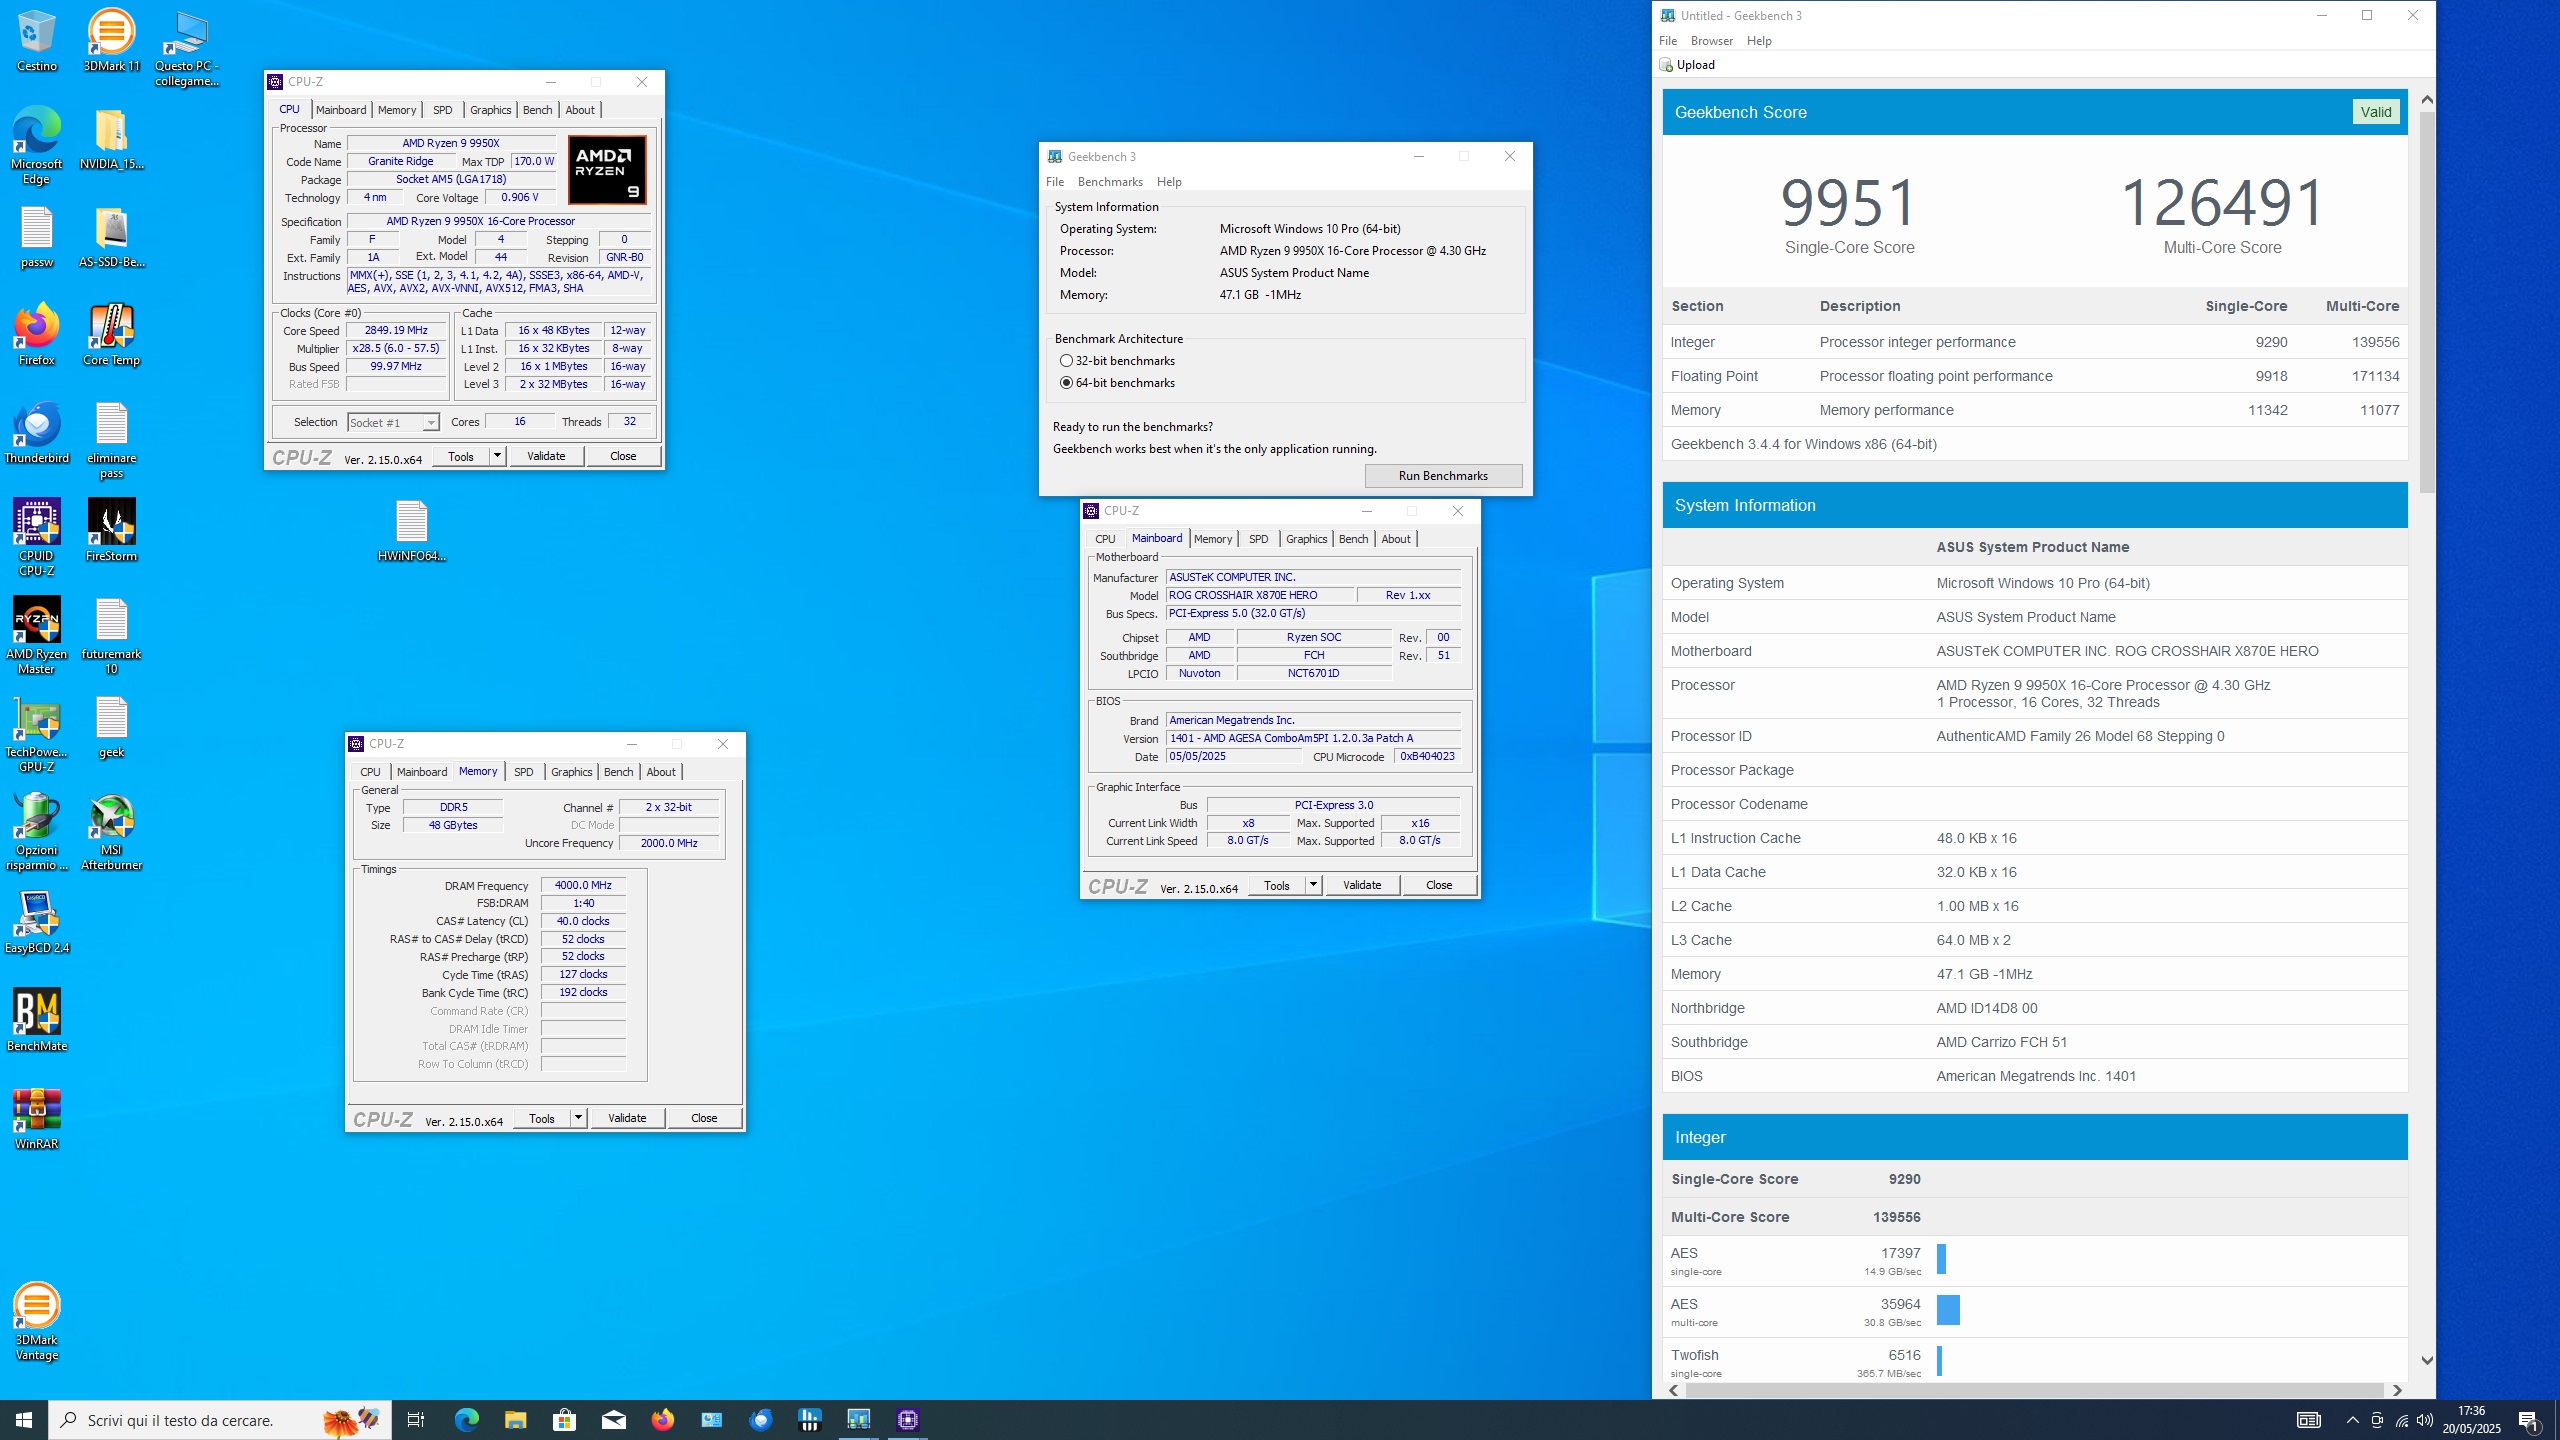
Task: Open Task View in taskbar
Action: 416,1419
